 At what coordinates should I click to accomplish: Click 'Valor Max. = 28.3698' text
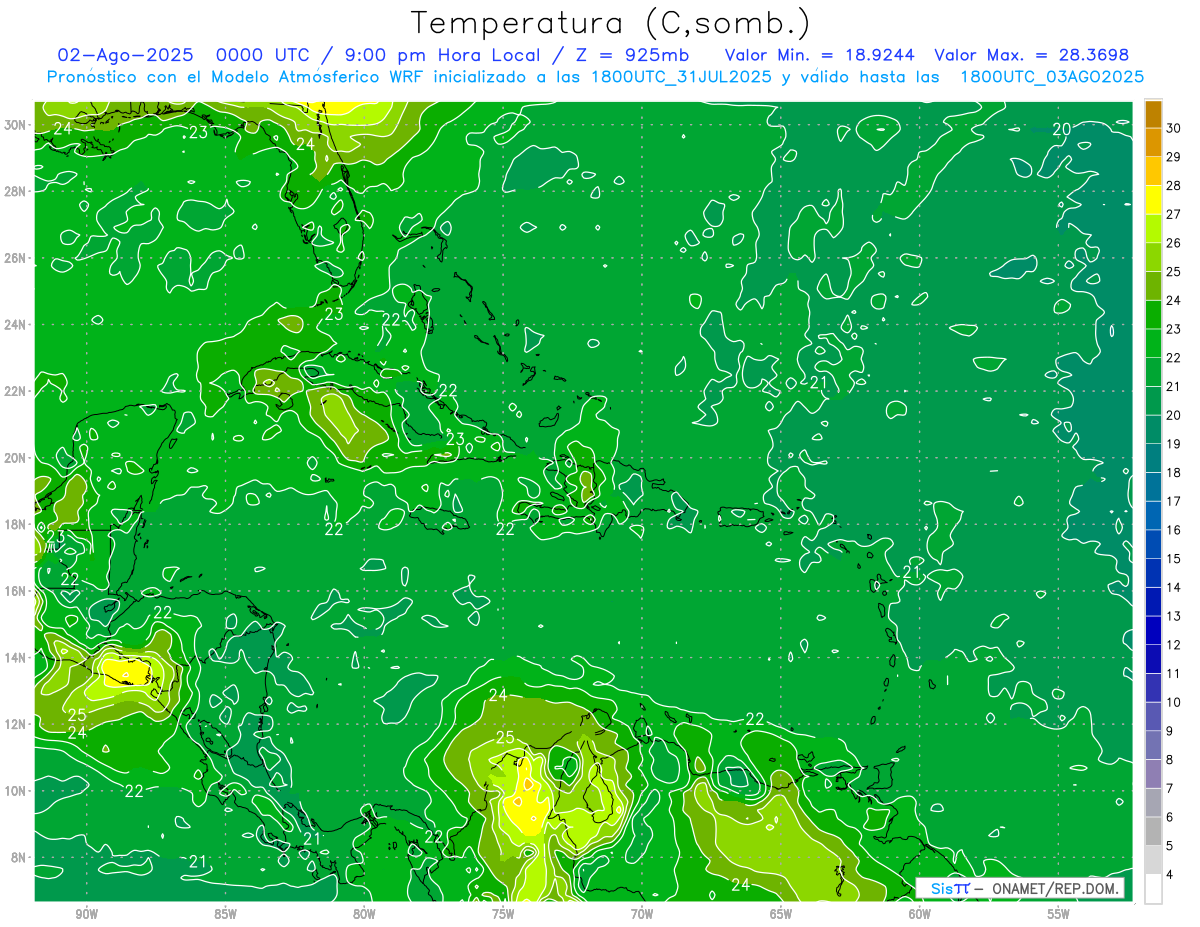[1032, 55]
